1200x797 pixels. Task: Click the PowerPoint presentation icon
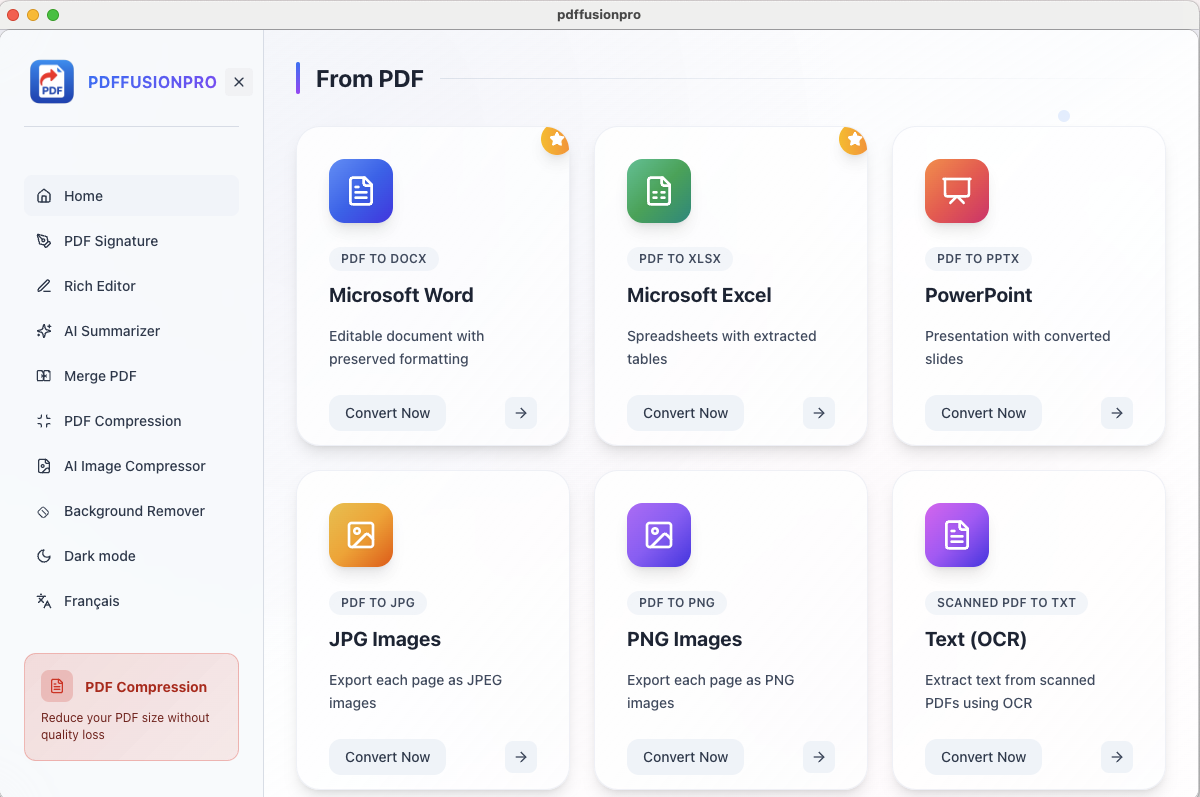(x=957, y=191)
